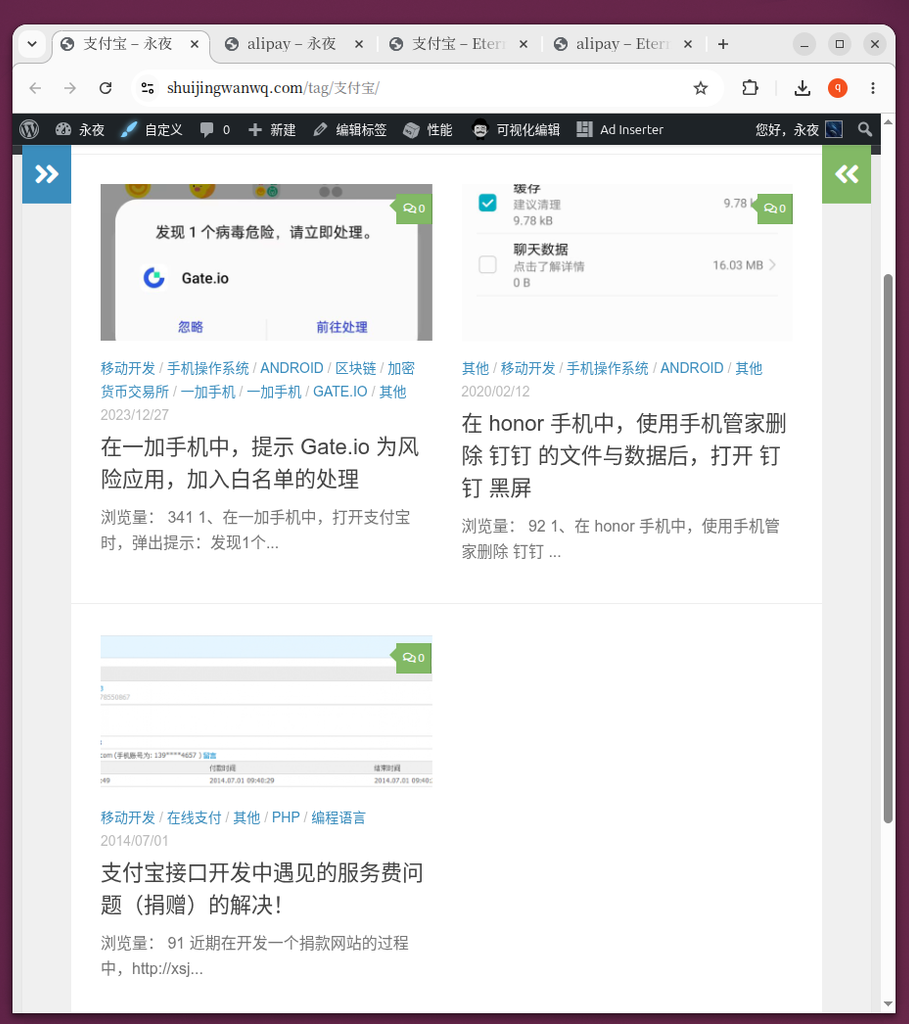This screenshot has width=909, height=1024.
Task: Open comments bubble showing 0 in admin bar
Action: point(215,129)
